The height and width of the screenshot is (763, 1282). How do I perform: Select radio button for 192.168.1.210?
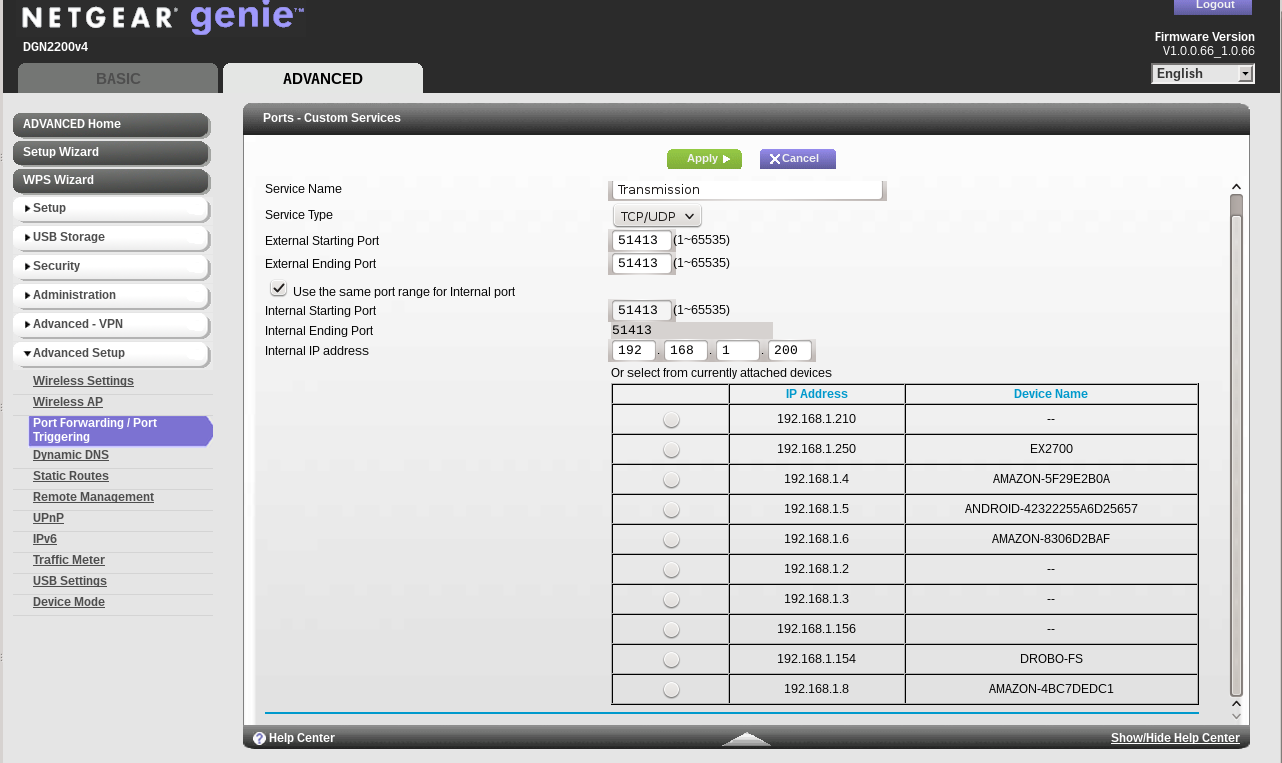pyautogui.click(x=671, y=420)
